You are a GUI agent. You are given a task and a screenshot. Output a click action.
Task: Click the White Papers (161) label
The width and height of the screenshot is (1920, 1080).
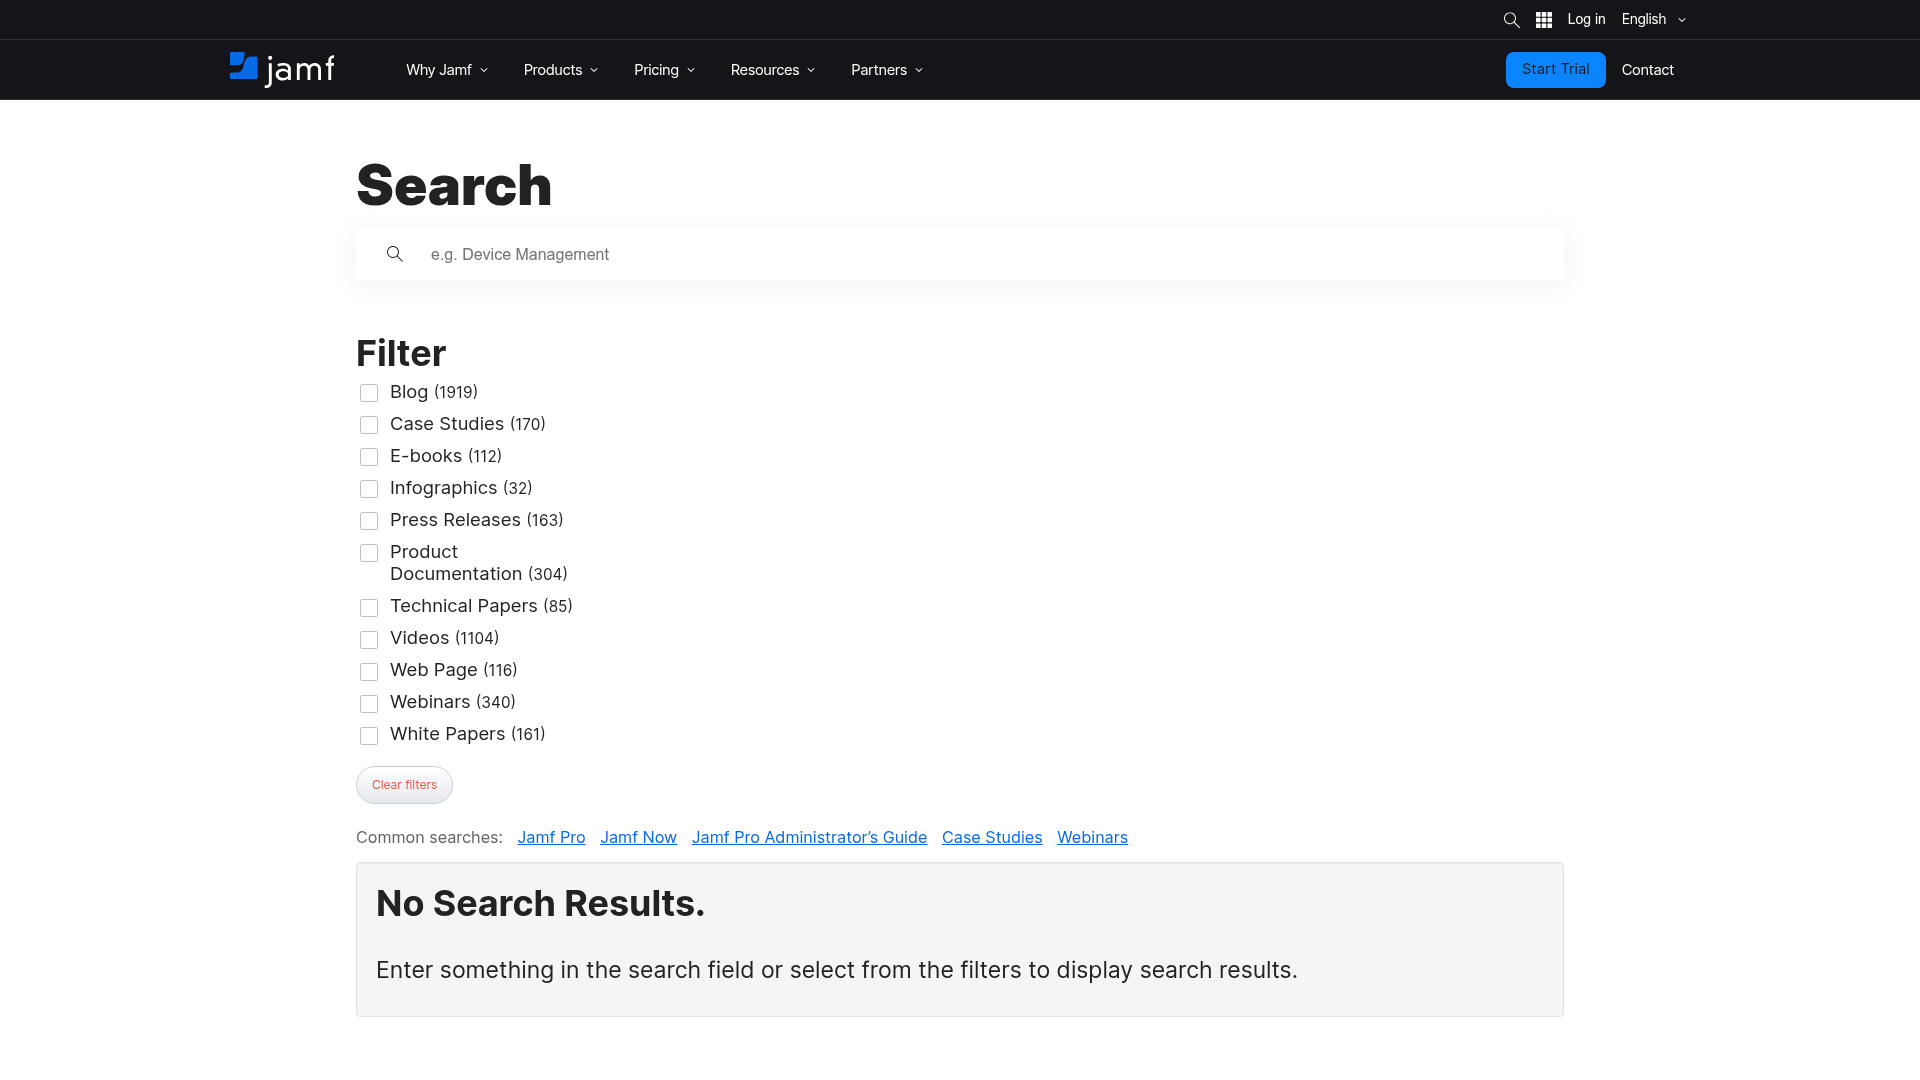[468, 734]
